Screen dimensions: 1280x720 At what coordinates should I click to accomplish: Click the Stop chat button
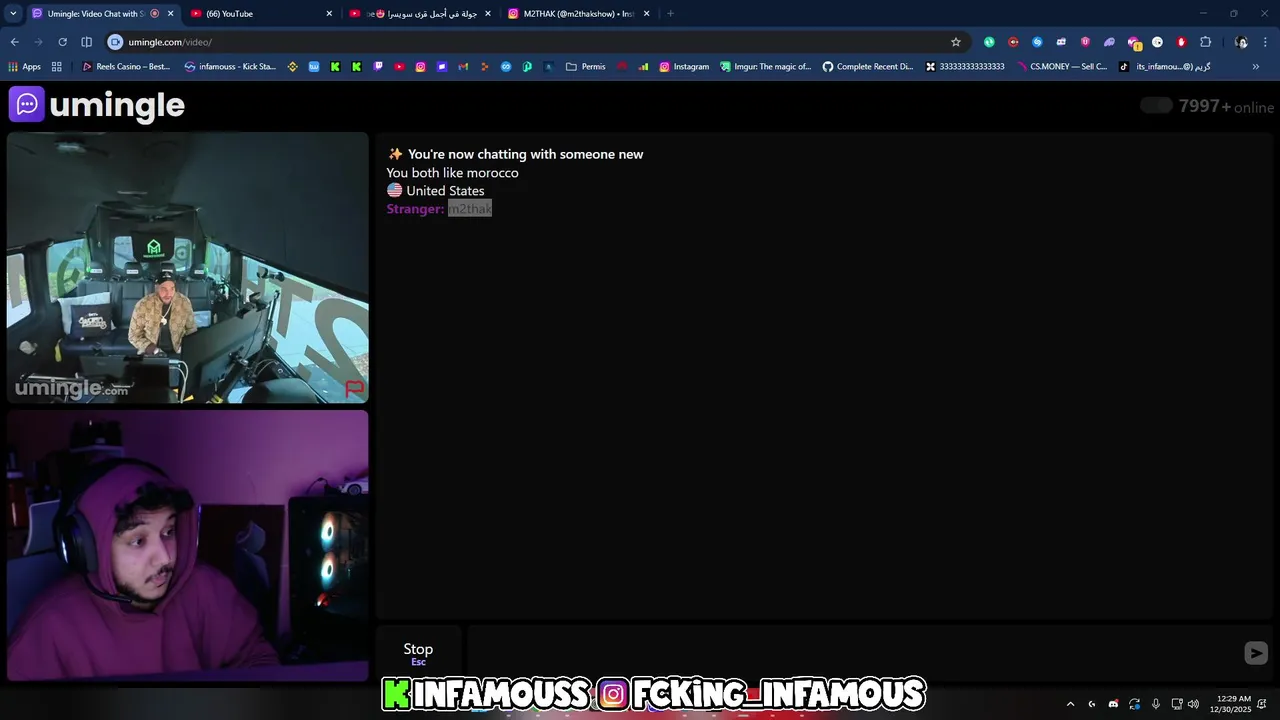point(418,653)
